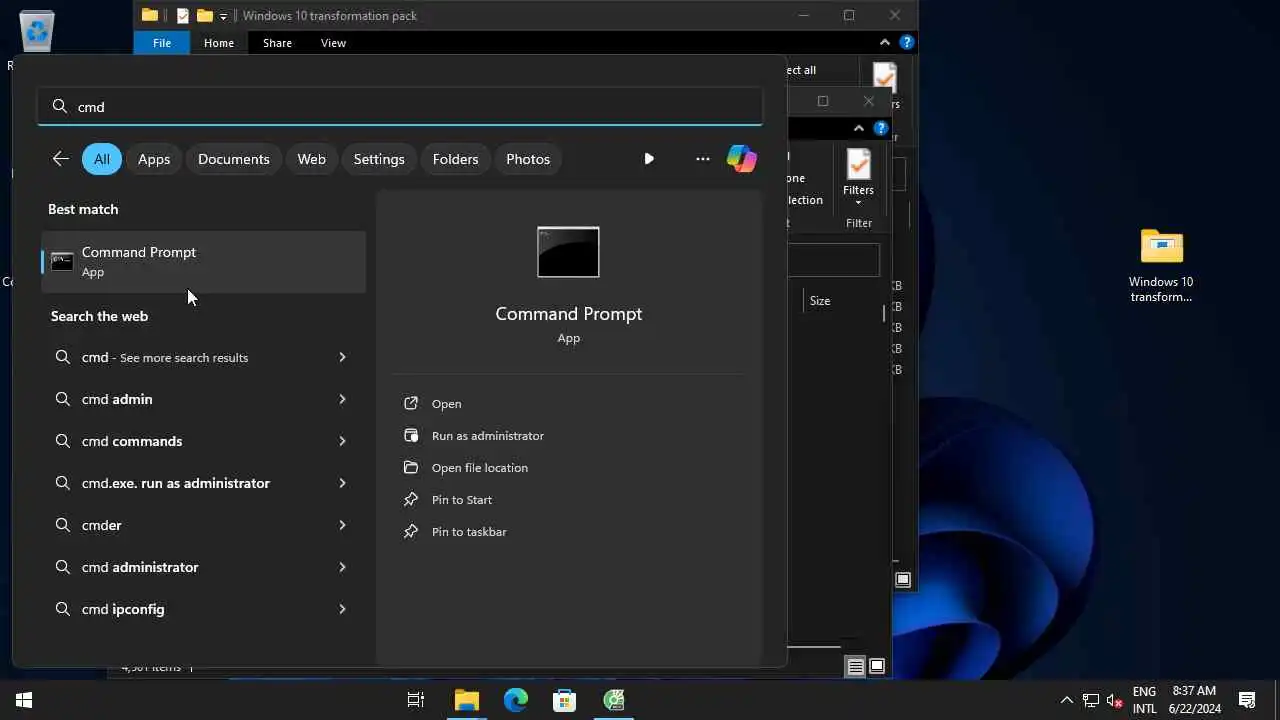Click Size column header in Explorer

coord(820,301)
